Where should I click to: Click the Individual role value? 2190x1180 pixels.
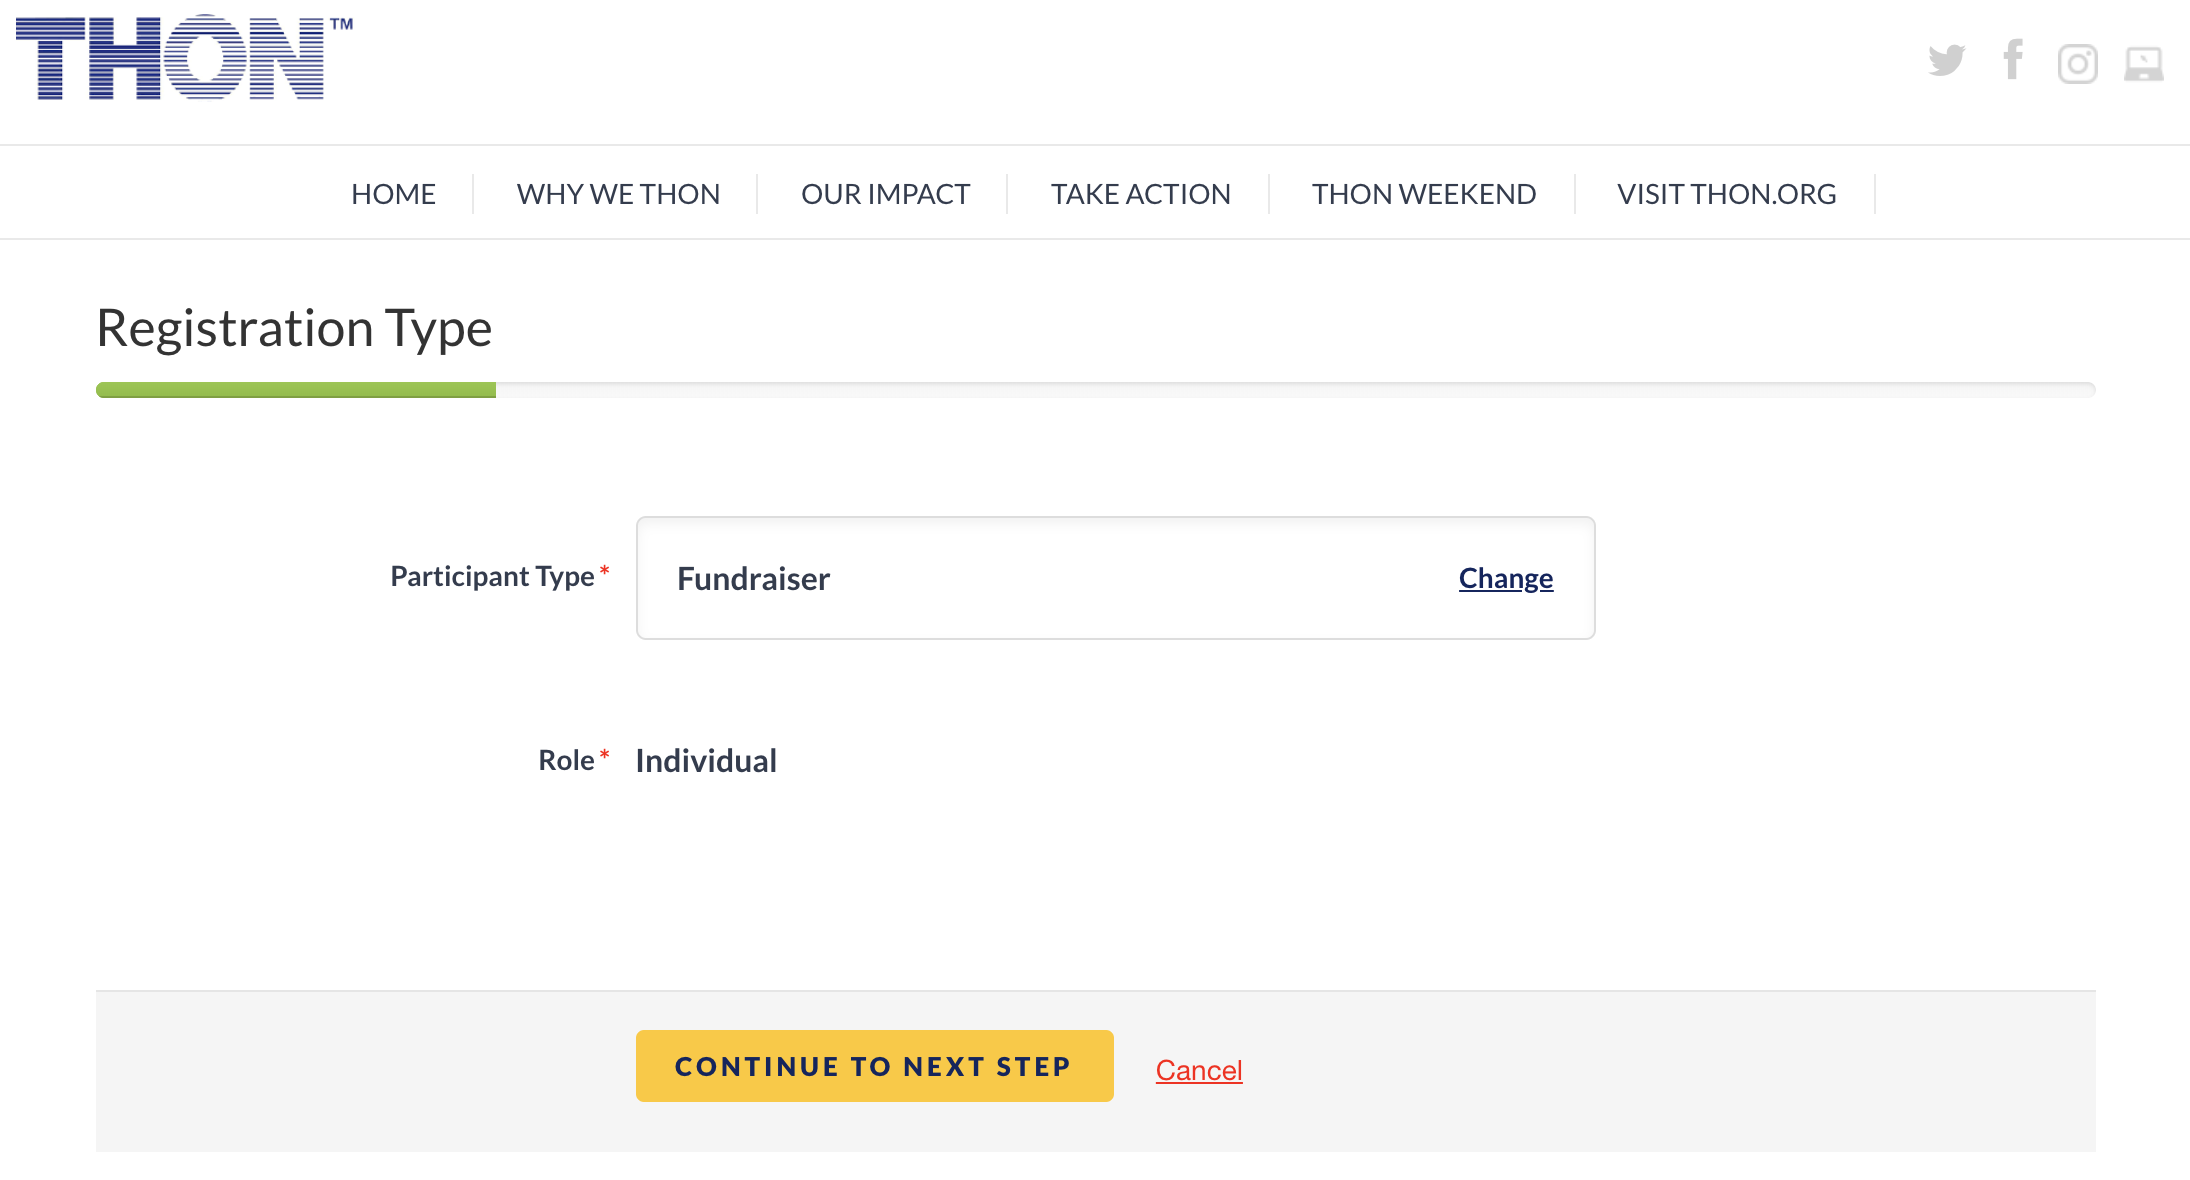coord(706,761)
